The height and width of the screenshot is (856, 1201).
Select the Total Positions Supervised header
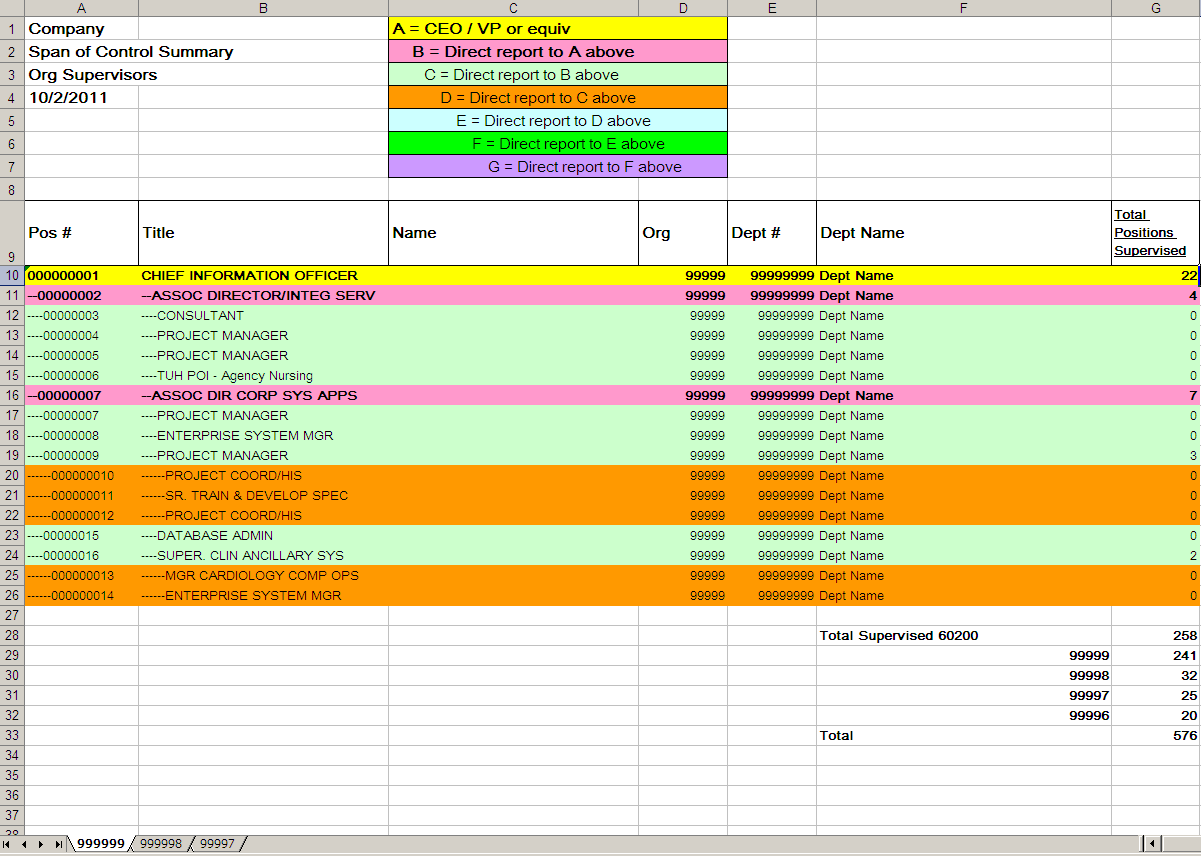coord(1150,232)
